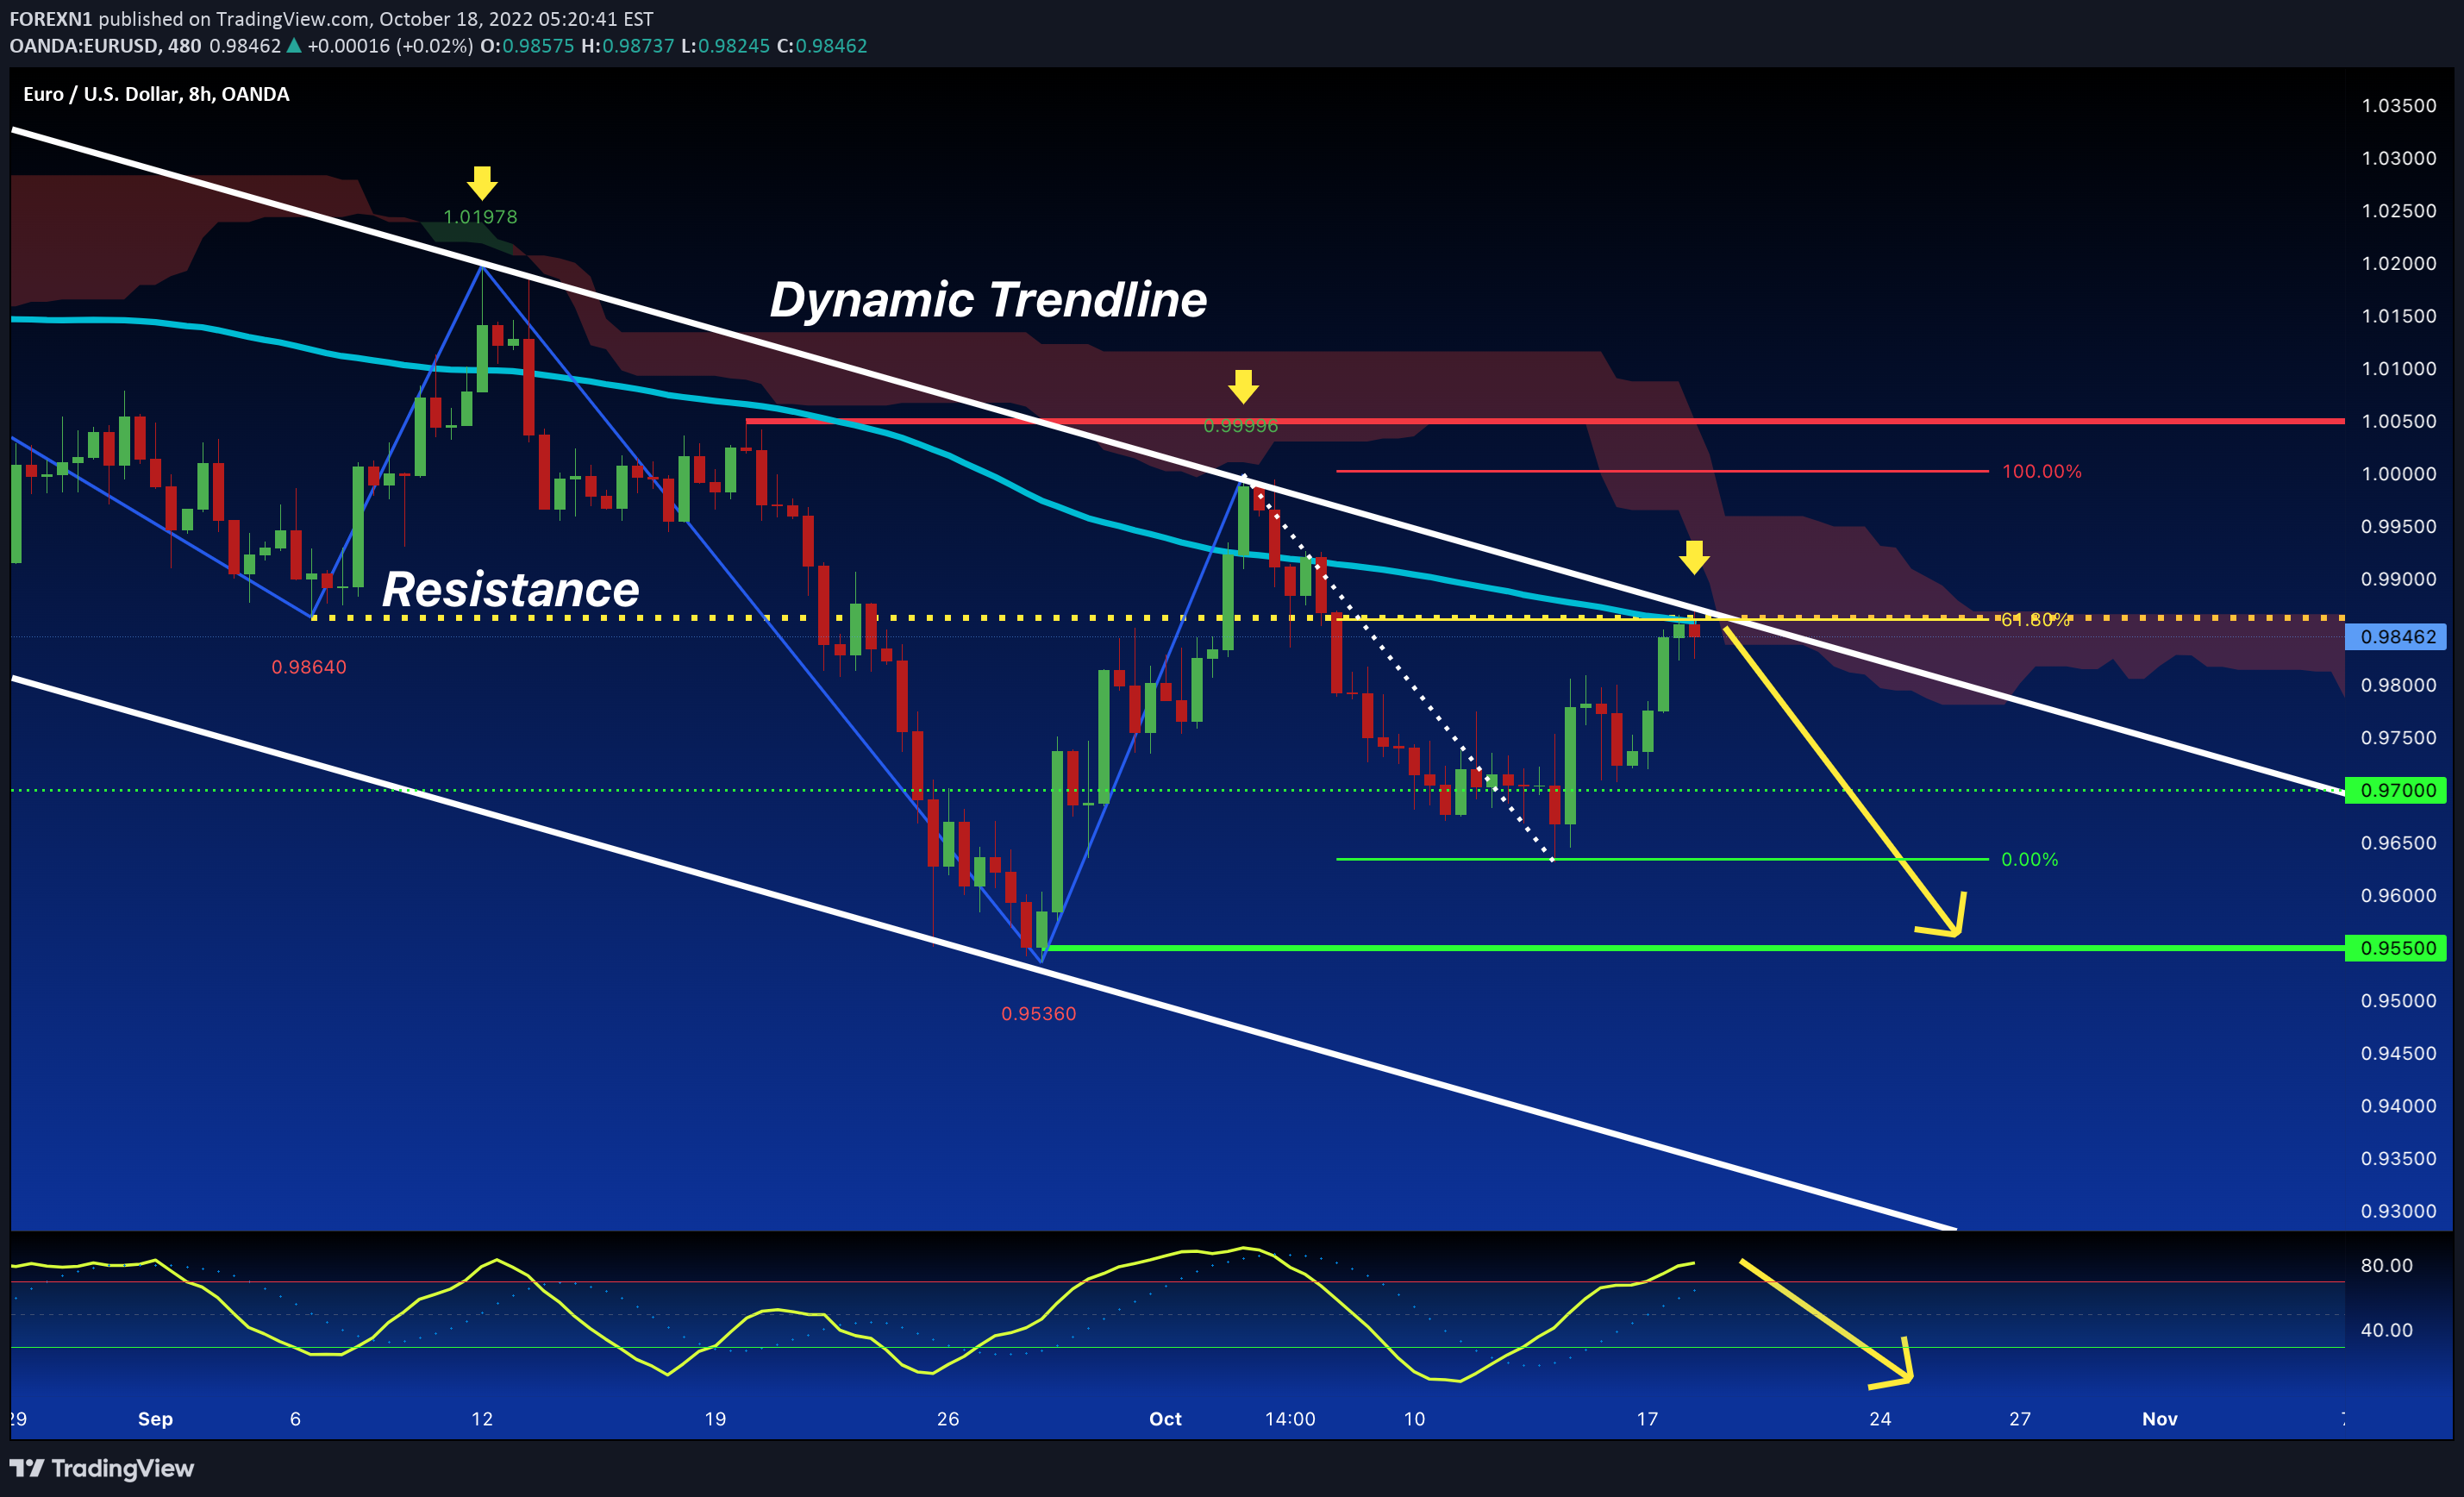2464x1497 pixels.
Task: Click the yellow arrow marker above 0.99996
Action: click(1243, 387)
